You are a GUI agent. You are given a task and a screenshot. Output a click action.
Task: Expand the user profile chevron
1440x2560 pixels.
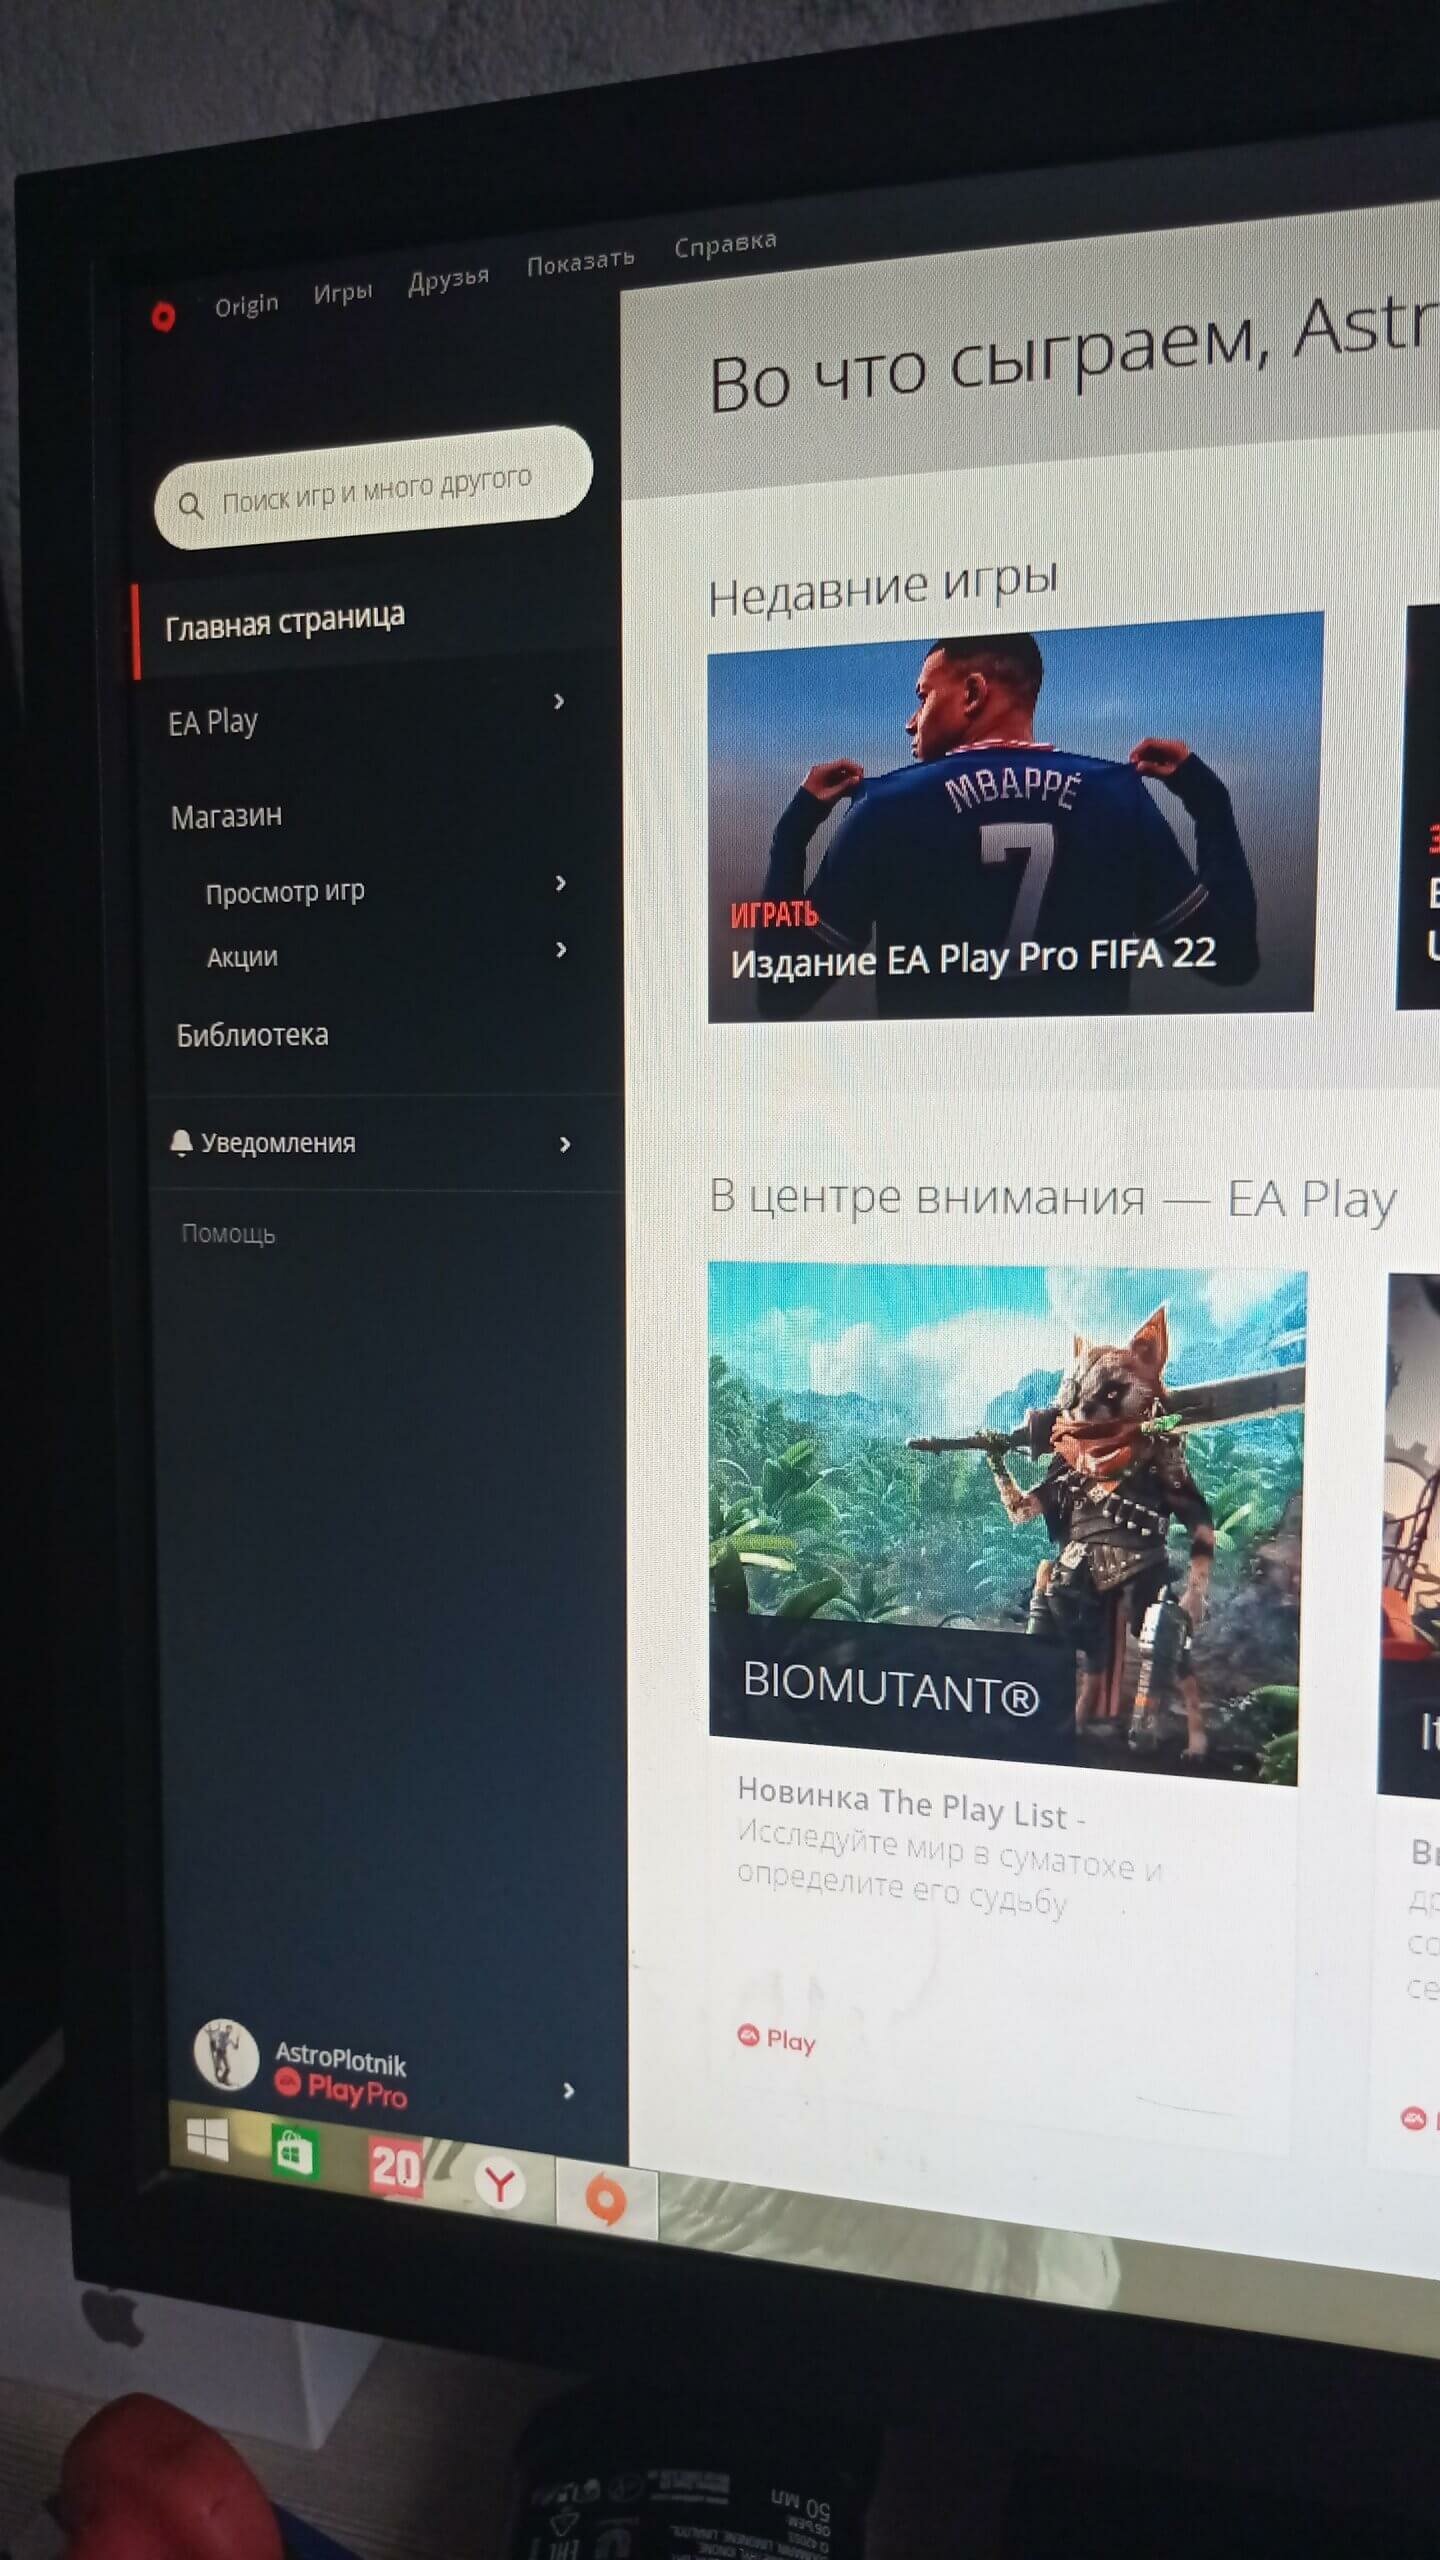[568, 2090]
